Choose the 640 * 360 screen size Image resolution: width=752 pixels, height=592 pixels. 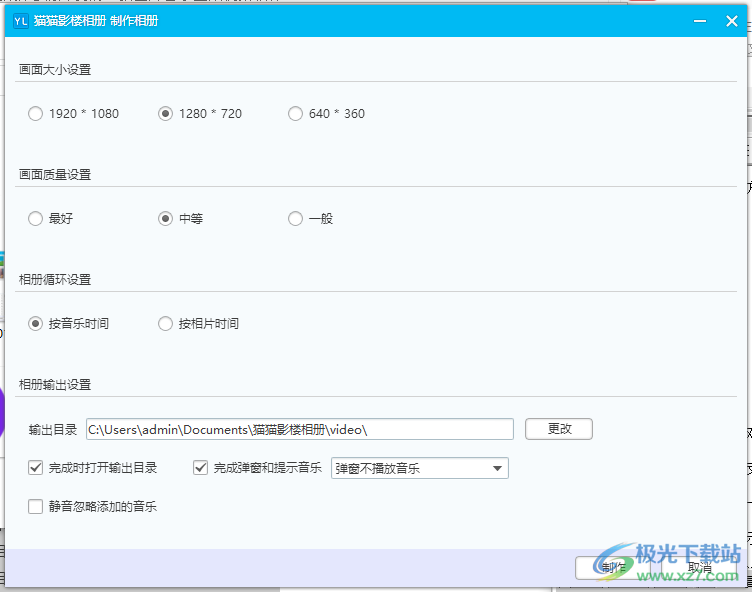[296, 114]
